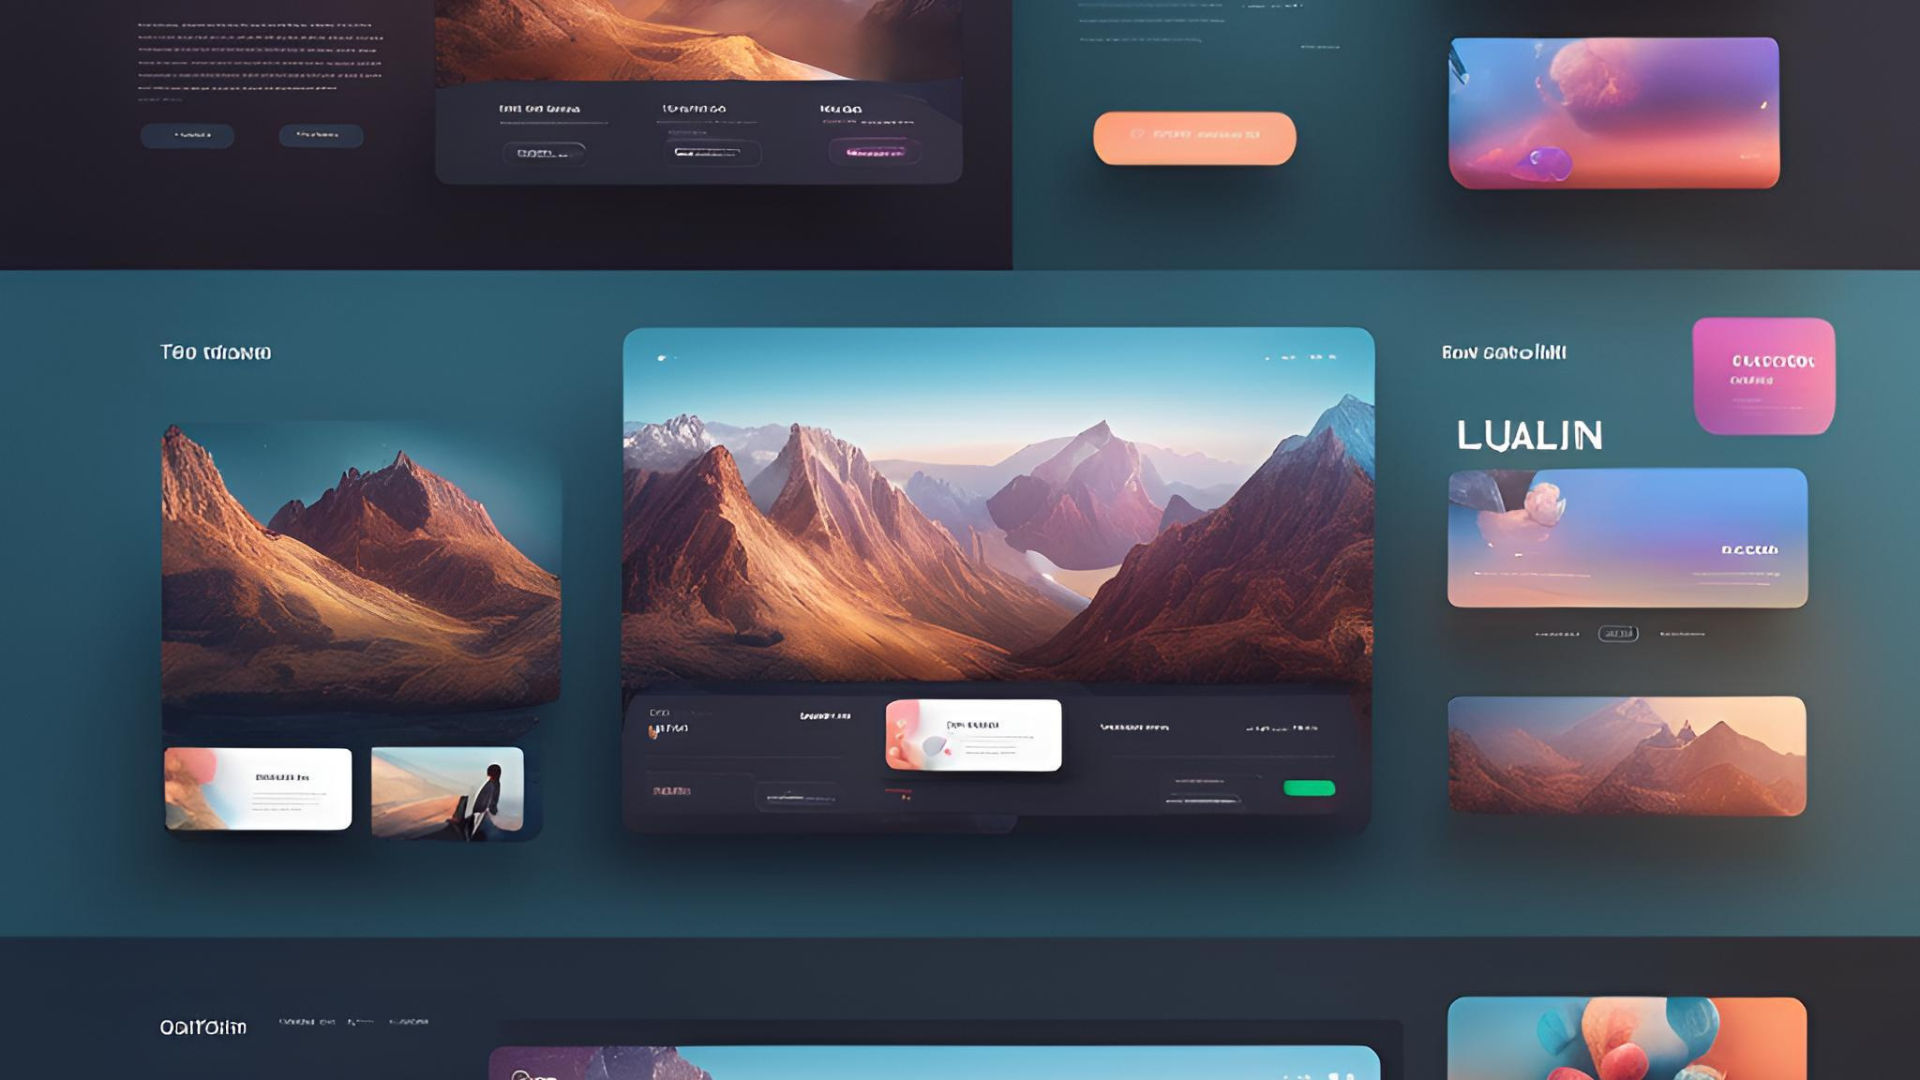1920x1080 pixels.
Task: Select the sunset mountain card icon
Action: coord(1626,756)
